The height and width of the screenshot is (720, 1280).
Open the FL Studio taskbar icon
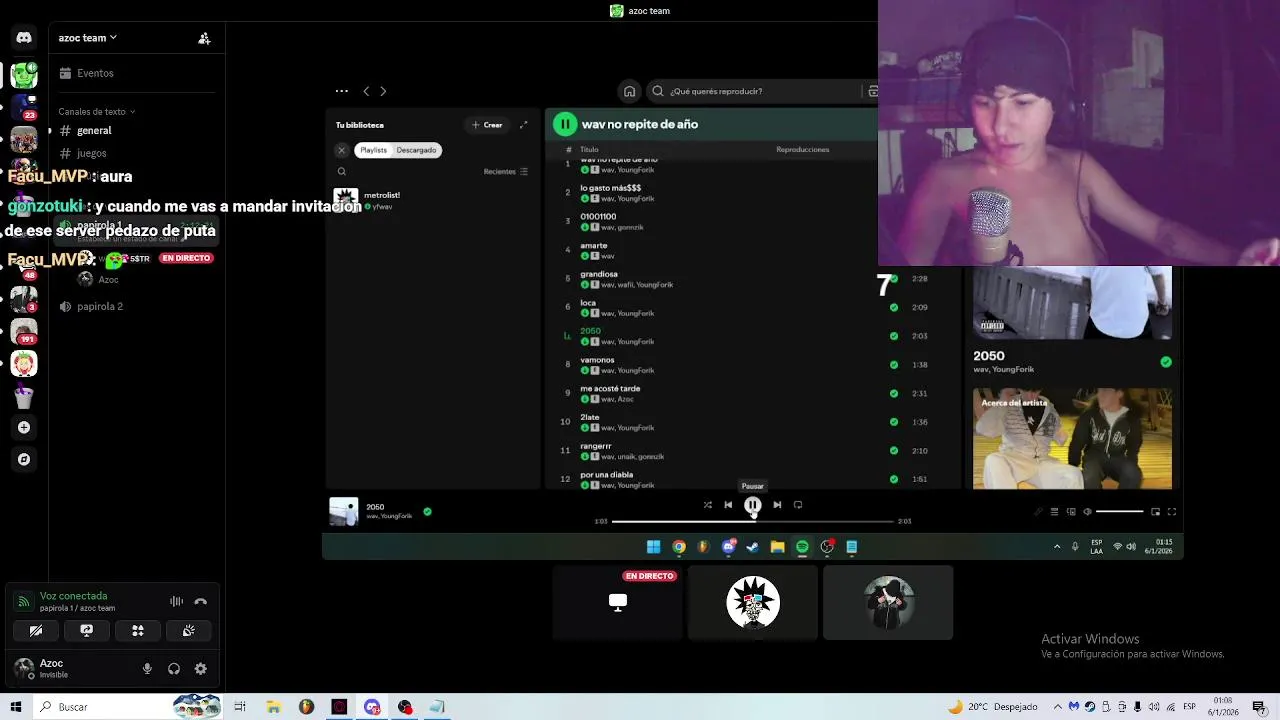coord(306,707)
